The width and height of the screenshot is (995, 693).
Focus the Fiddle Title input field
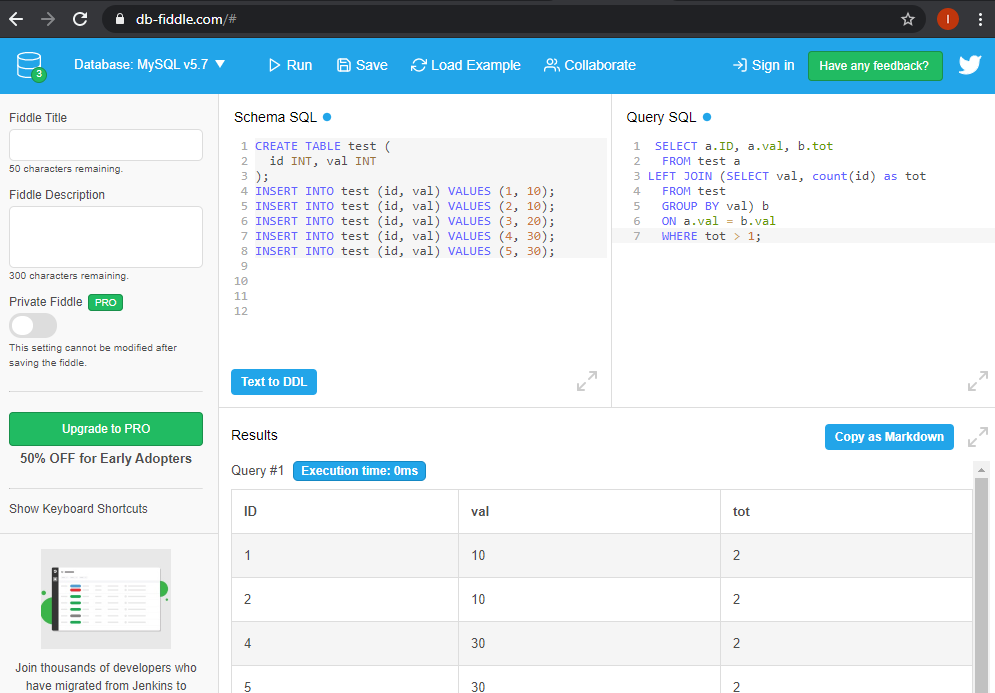tap(106, 145)
